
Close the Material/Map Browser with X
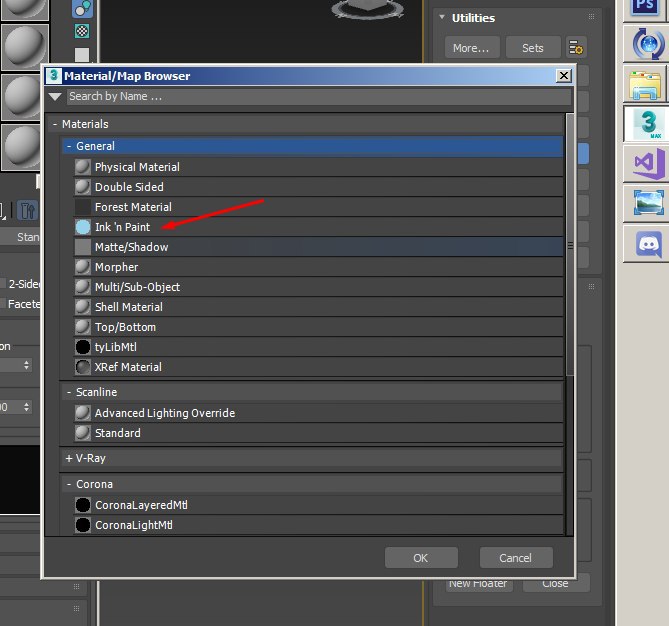[x=564, y=76]
